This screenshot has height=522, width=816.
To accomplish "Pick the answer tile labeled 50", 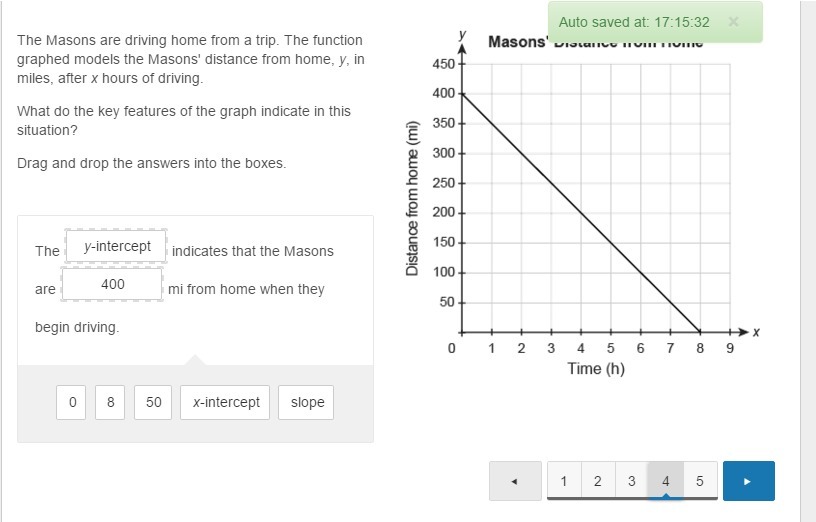I will 153,402.
